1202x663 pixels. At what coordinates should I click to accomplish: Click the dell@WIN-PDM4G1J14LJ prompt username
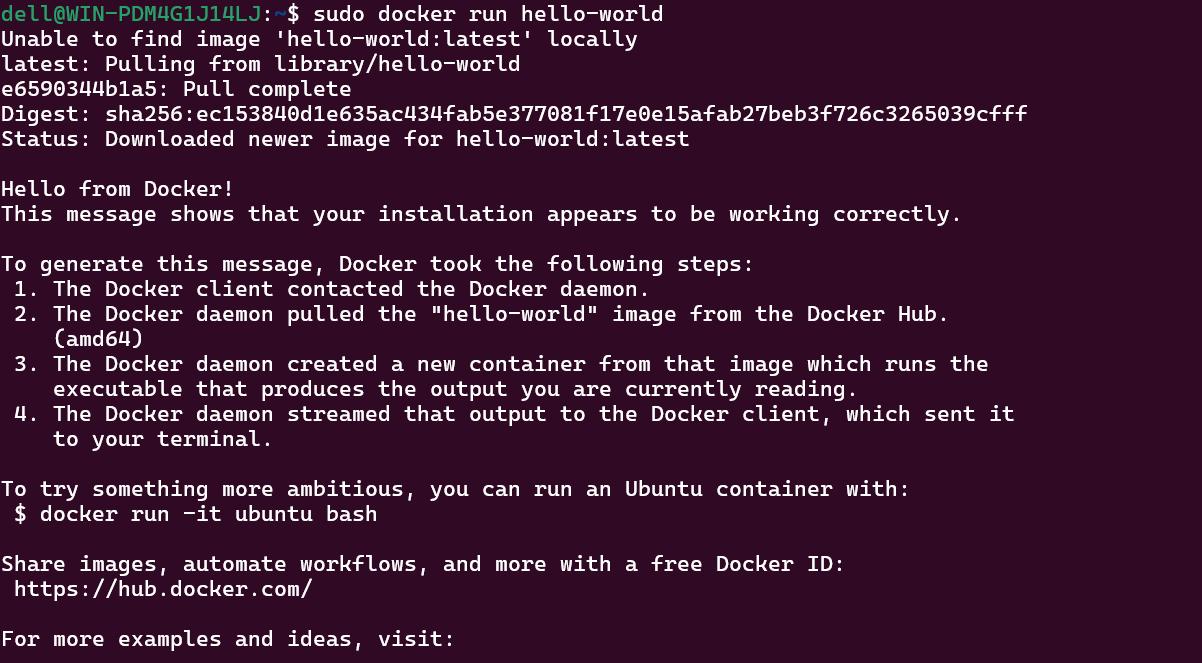click(131, 14)
